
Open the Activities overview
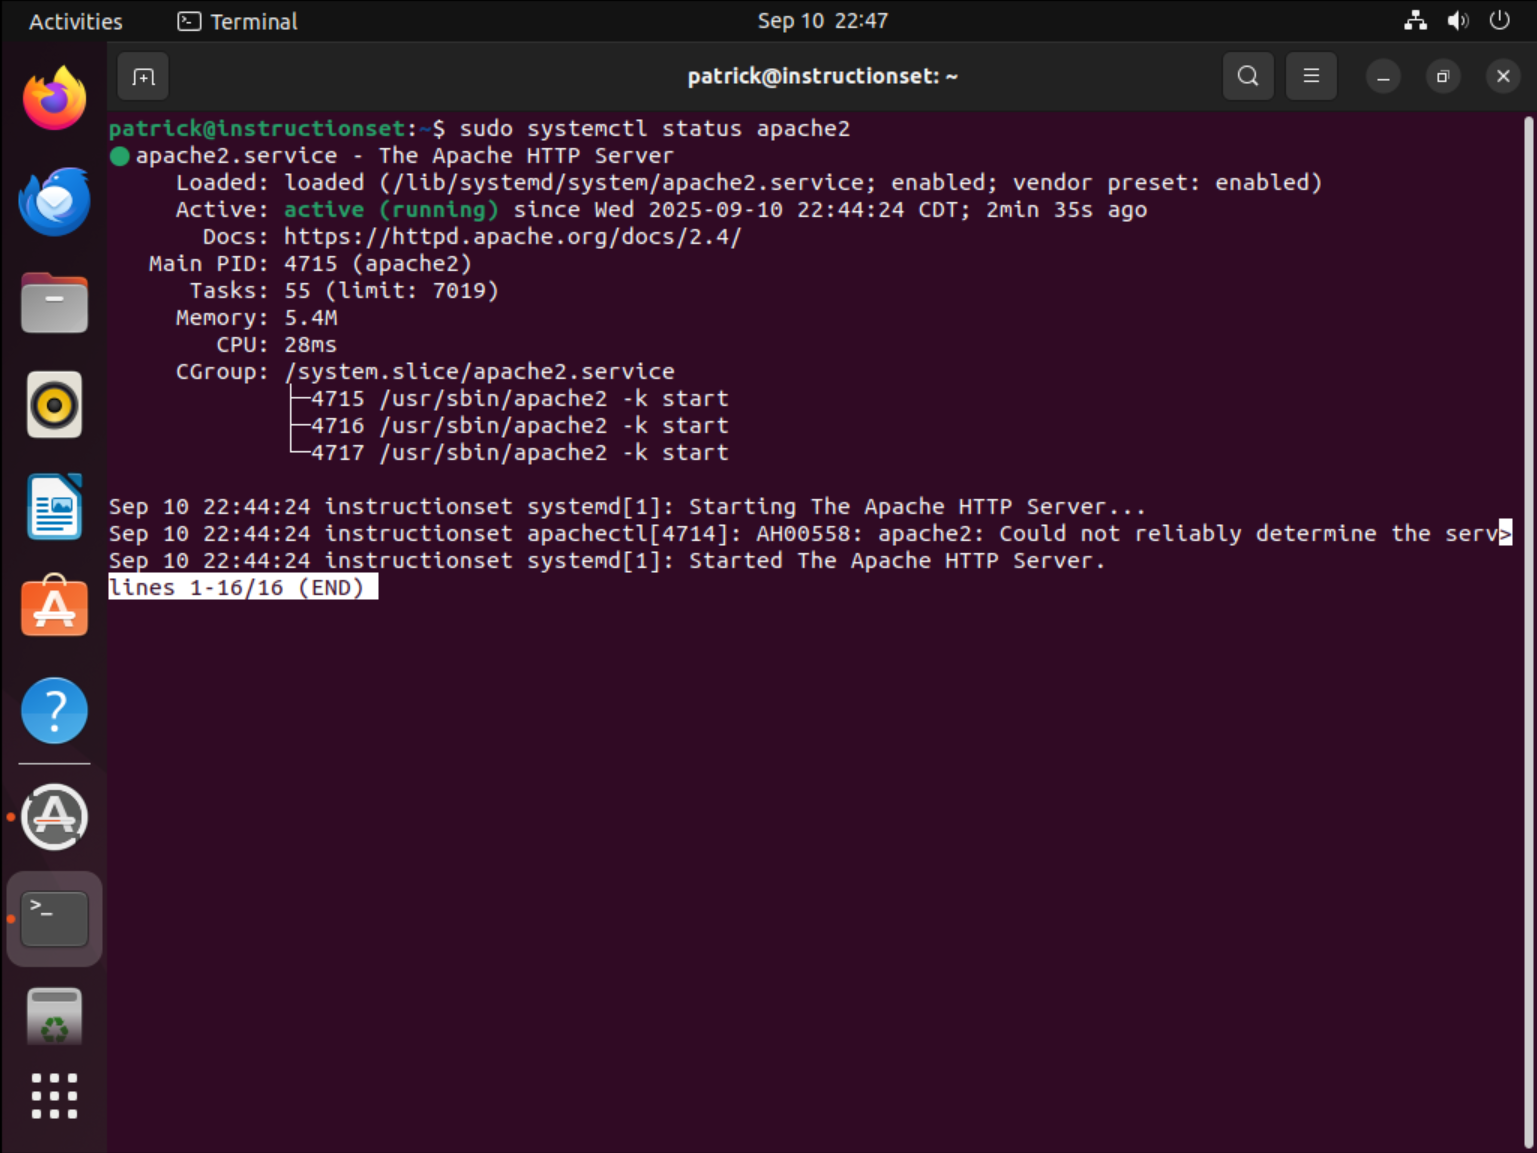click(76, 21)
